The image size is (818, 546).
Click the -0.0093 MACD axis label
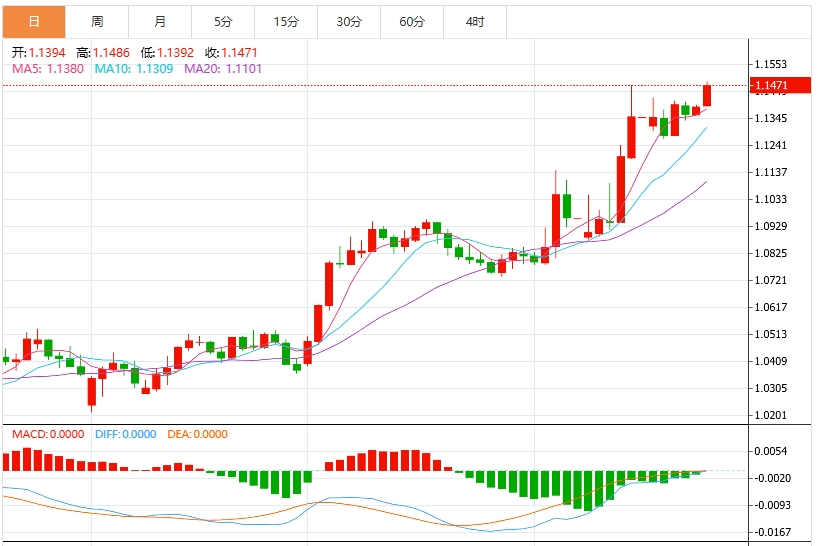tap(772, 505)
